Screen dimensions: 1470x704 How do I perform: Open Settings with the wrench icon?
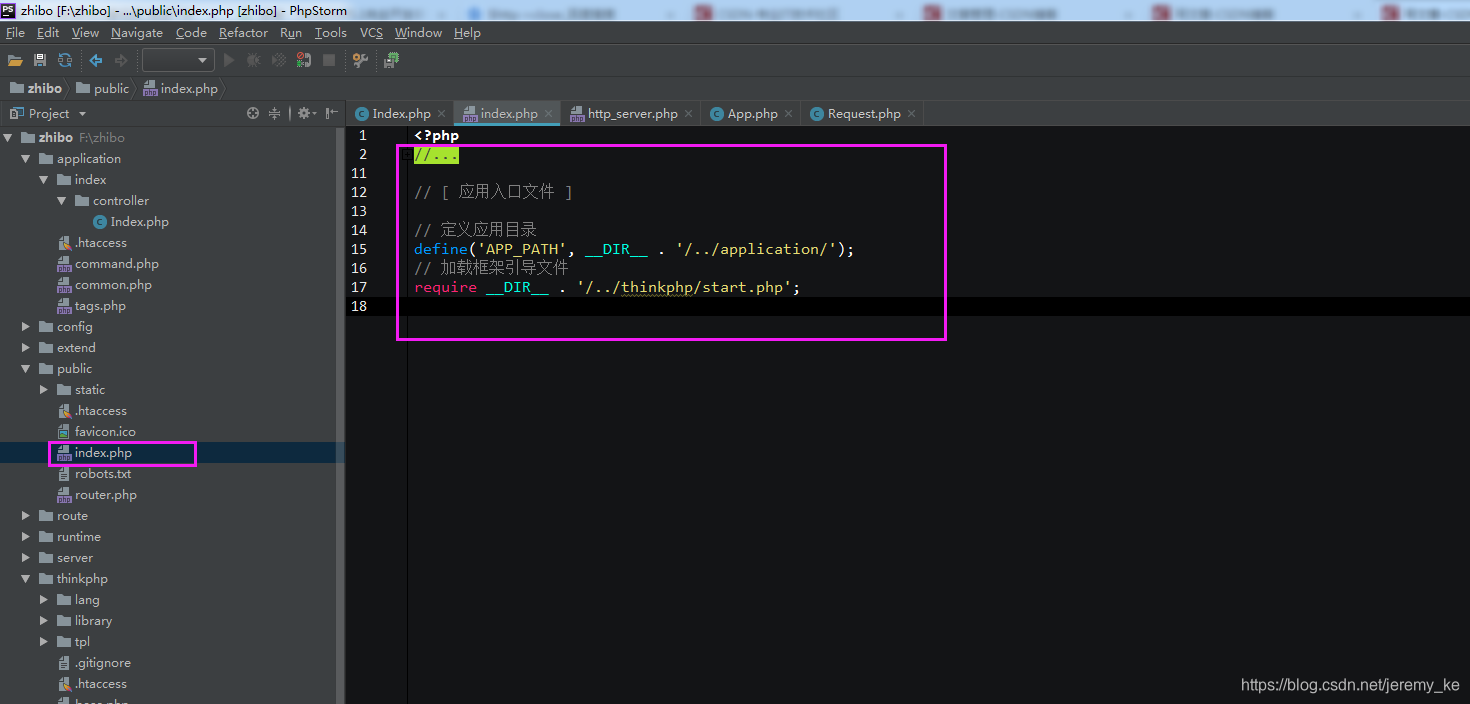[x=361, y=61]
